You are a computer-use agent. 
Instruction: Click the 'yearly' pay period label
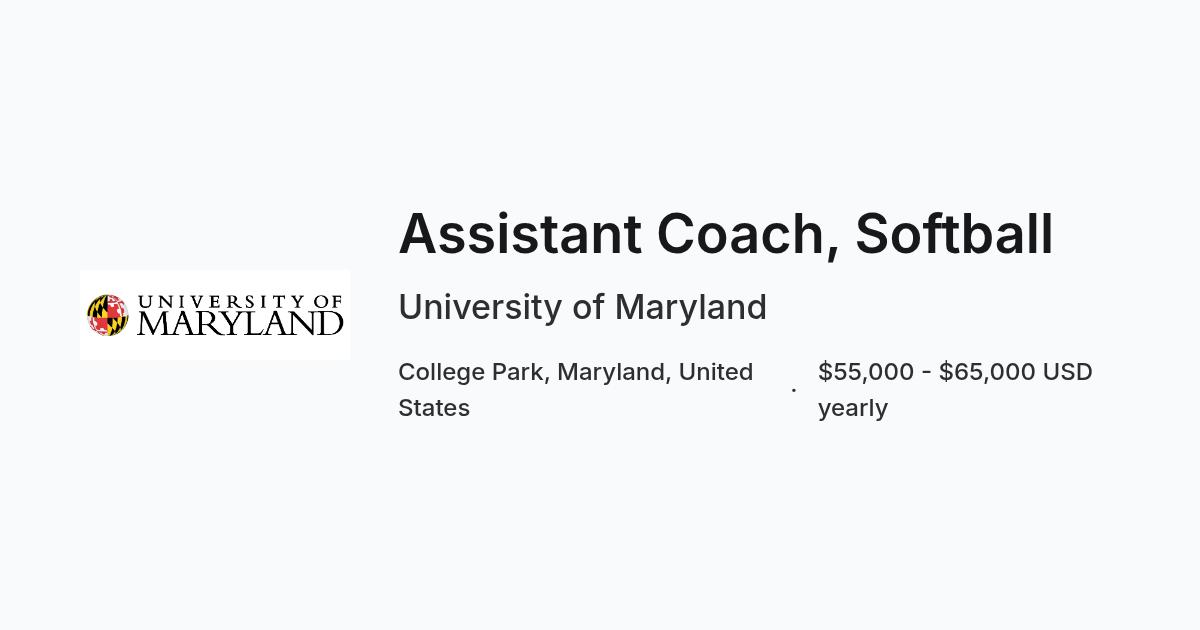[853, 409]
